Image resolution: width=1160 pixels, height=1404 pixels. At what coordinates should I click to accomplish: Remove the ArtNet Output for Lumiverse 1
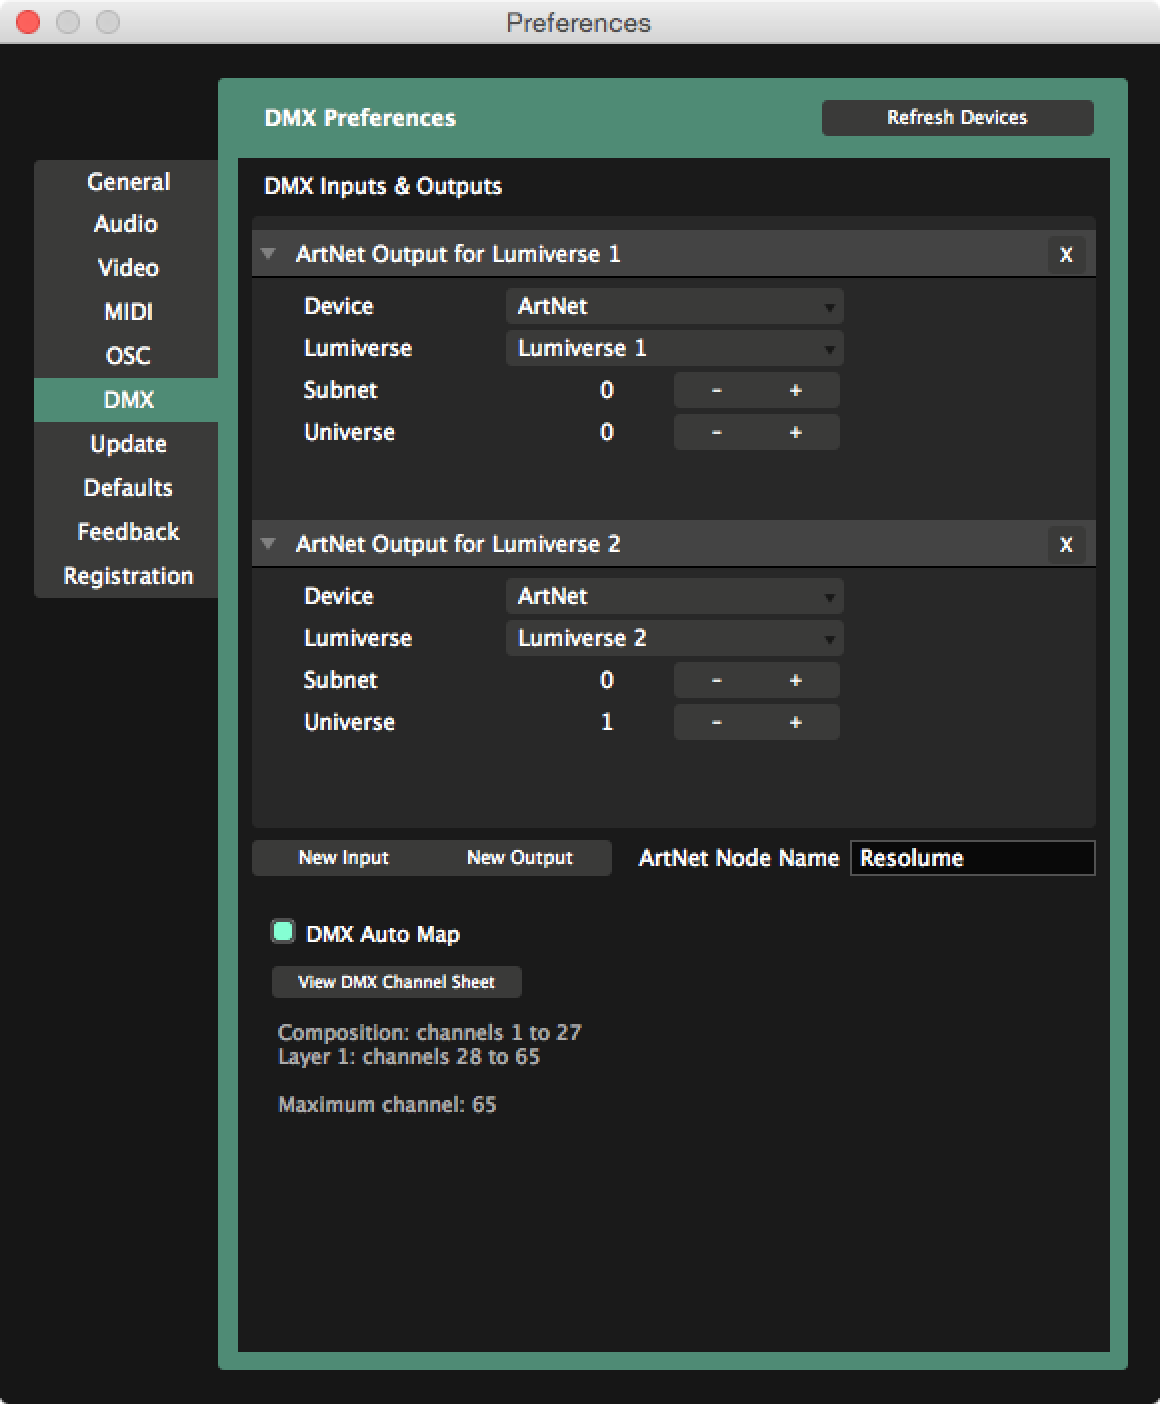pyautogui.click(x=1066, y=254)
